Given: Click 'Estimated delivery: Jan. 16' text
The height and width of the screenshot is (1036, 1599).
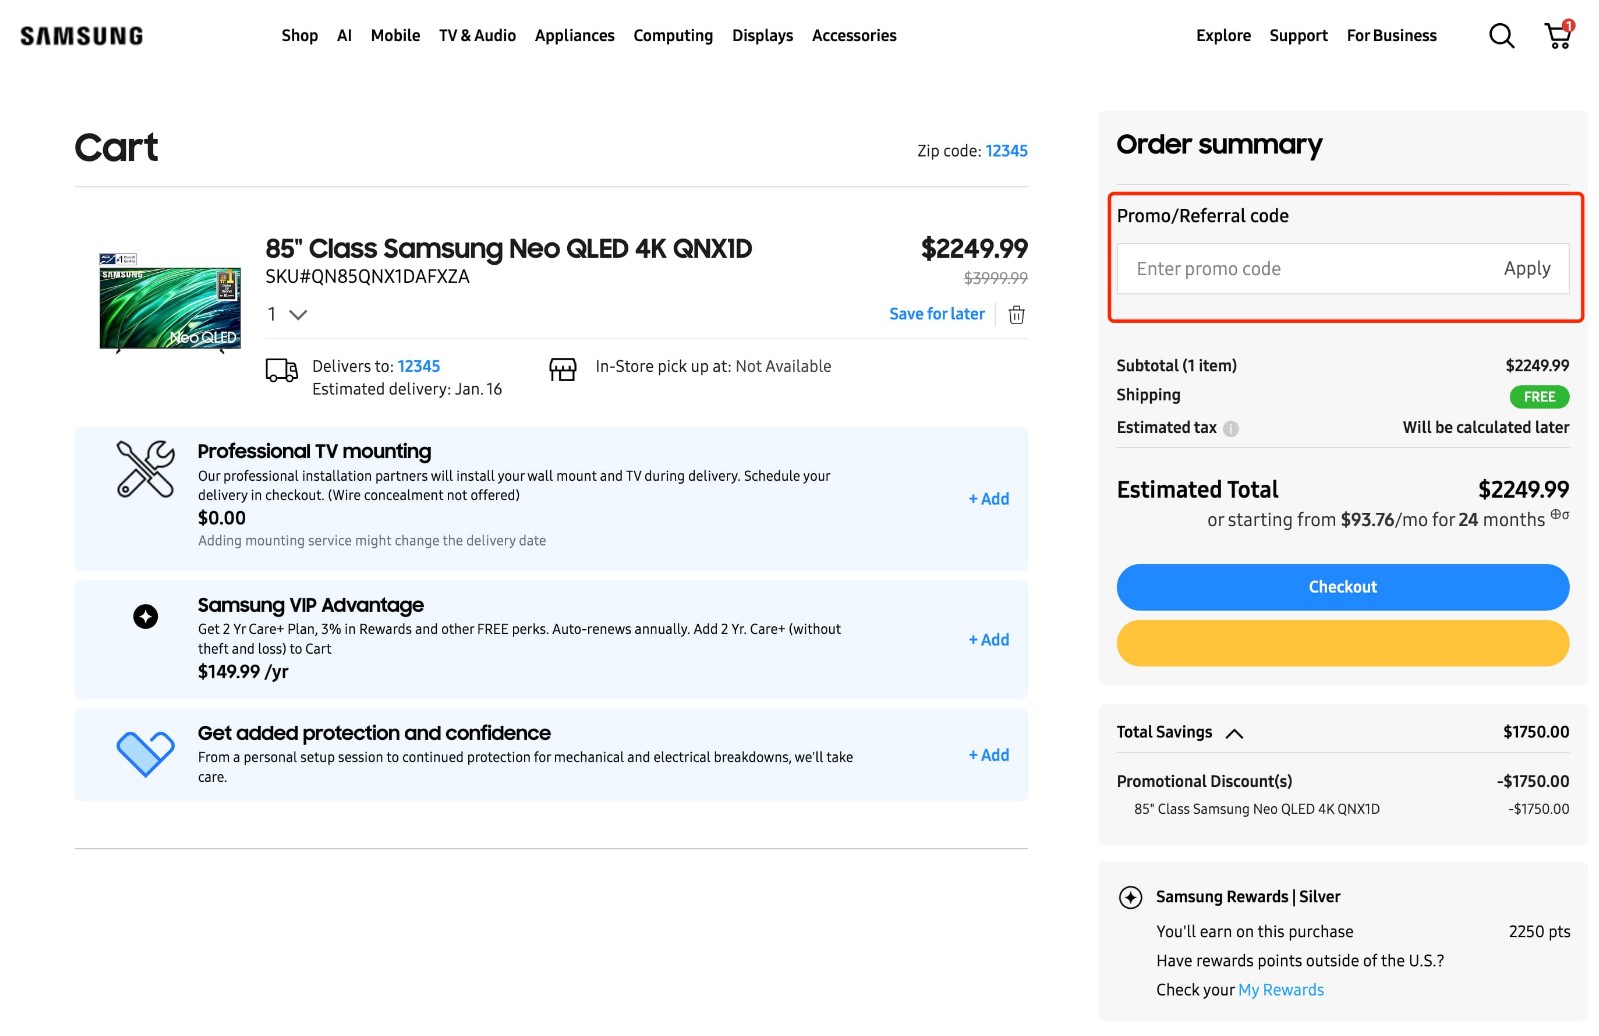Looking at the screenshot, I should click(407, 390).
